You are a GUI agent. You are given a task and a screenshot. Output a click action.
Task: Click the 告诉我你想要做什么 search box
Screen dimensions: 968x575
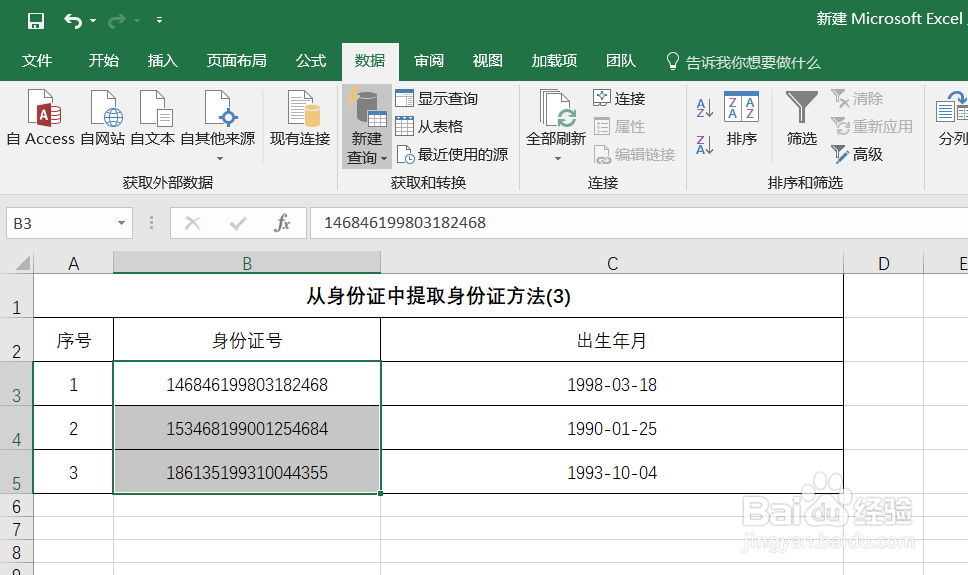(744, 62)
